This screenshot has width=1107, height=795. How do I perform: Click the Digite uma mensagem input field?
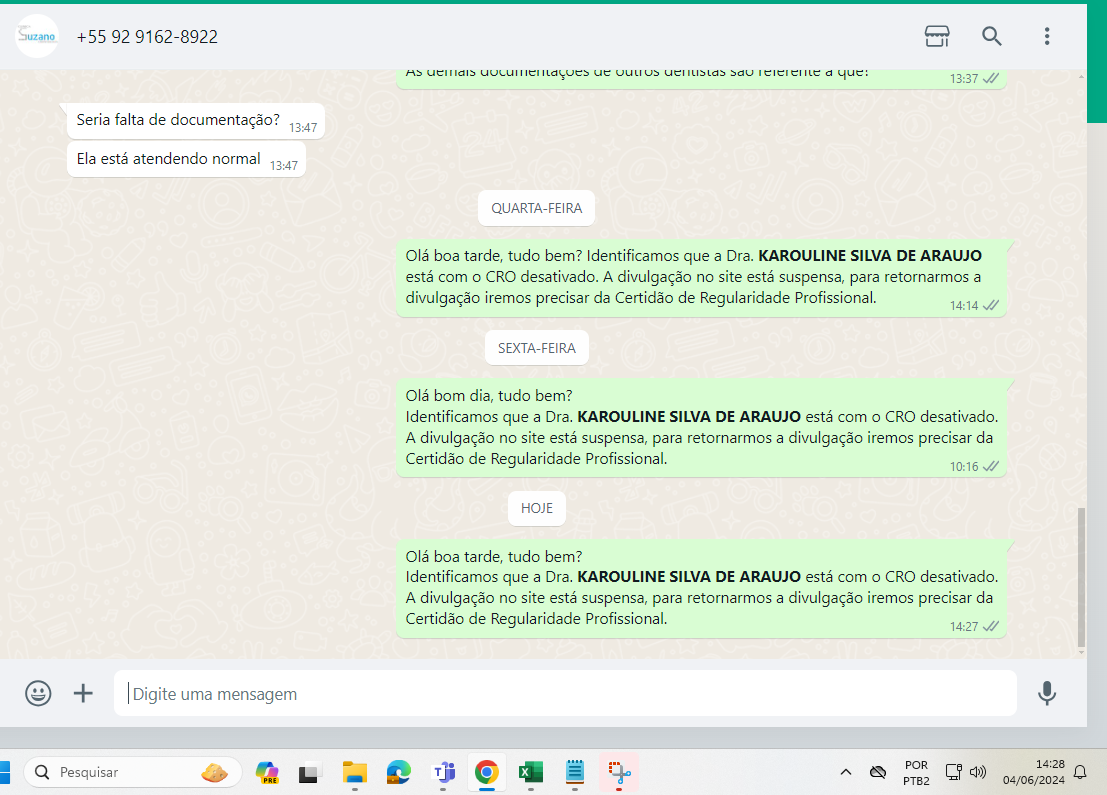[565, 693]
